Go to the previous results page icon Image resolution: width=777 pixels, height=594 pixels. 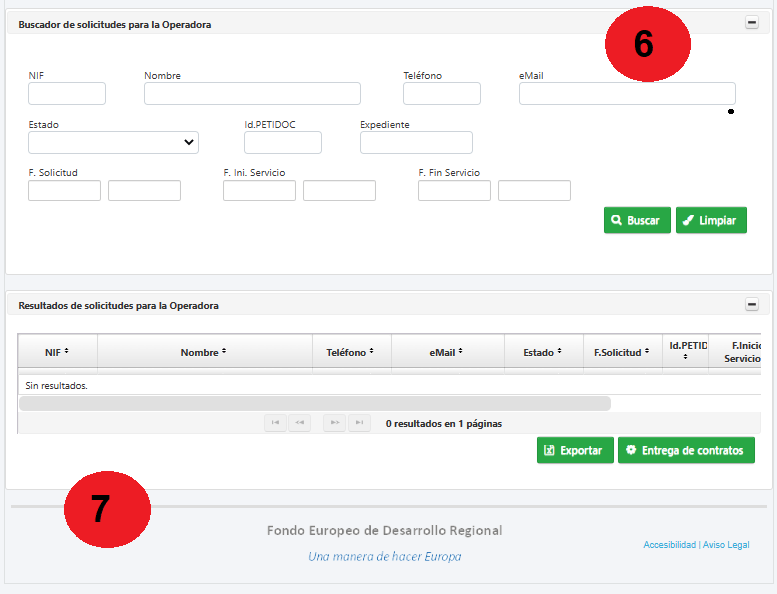tap(299, 423)
